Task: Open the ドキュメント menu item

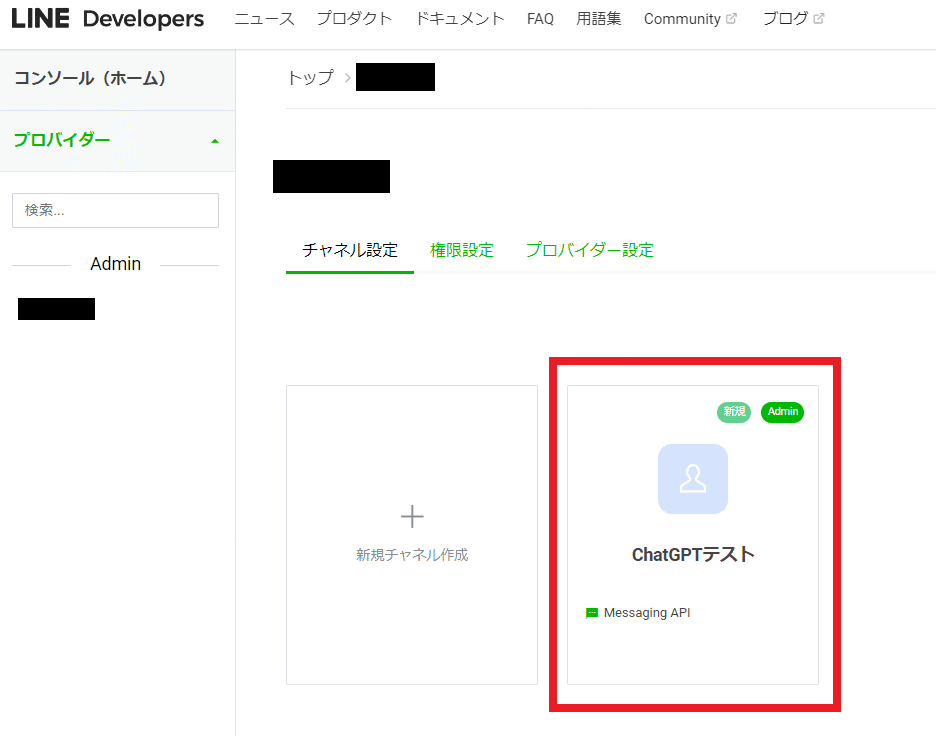Action: [x=460, y=19]
